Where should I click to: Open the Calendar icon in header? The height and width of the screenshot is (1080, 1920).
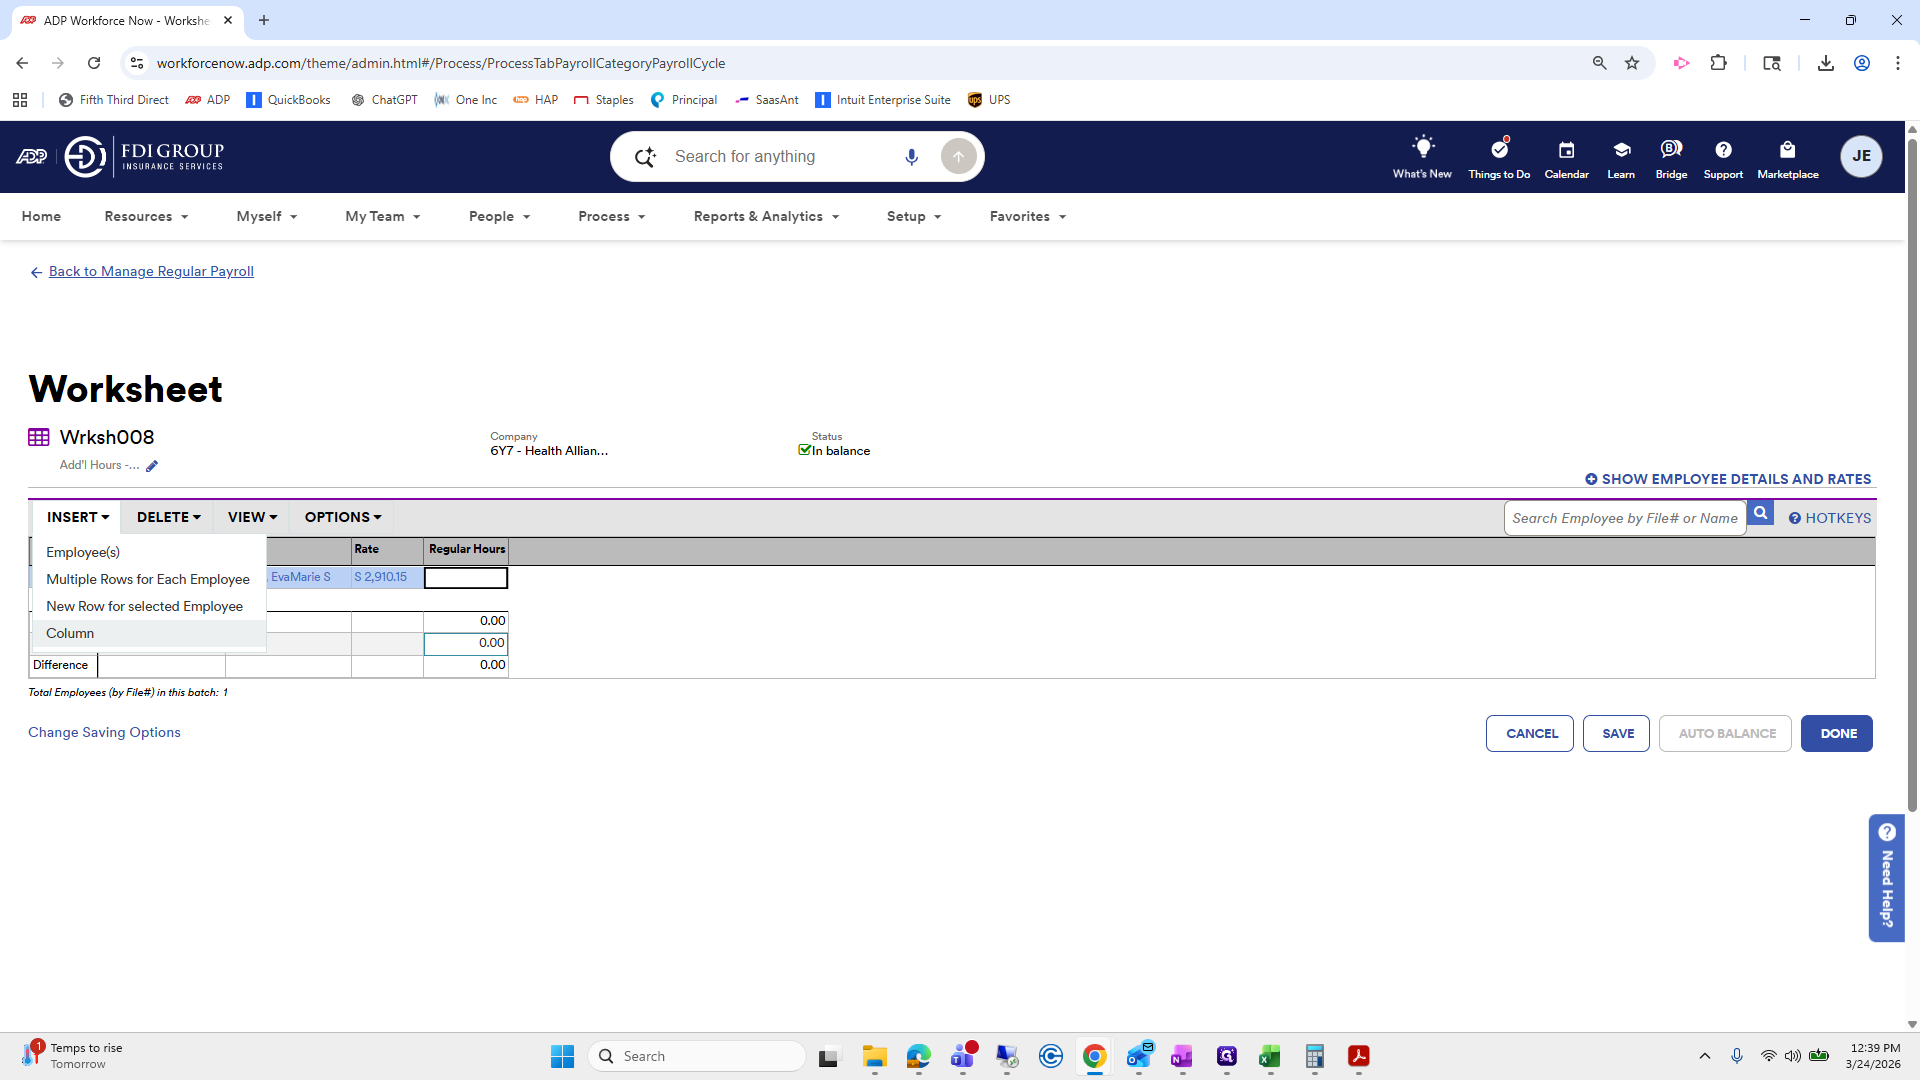pos(1566,150)
